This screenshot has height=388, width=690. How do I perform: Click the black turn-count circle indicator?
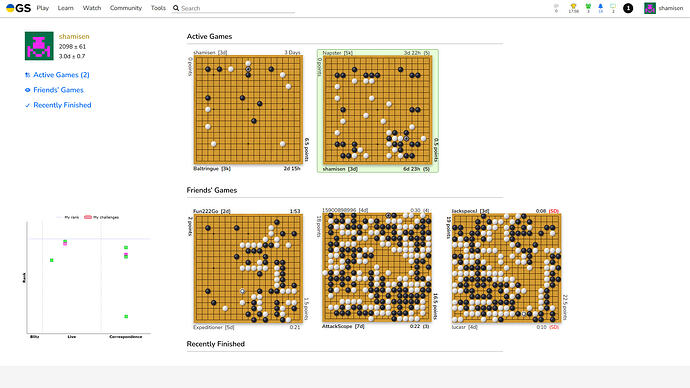point(628,8)
